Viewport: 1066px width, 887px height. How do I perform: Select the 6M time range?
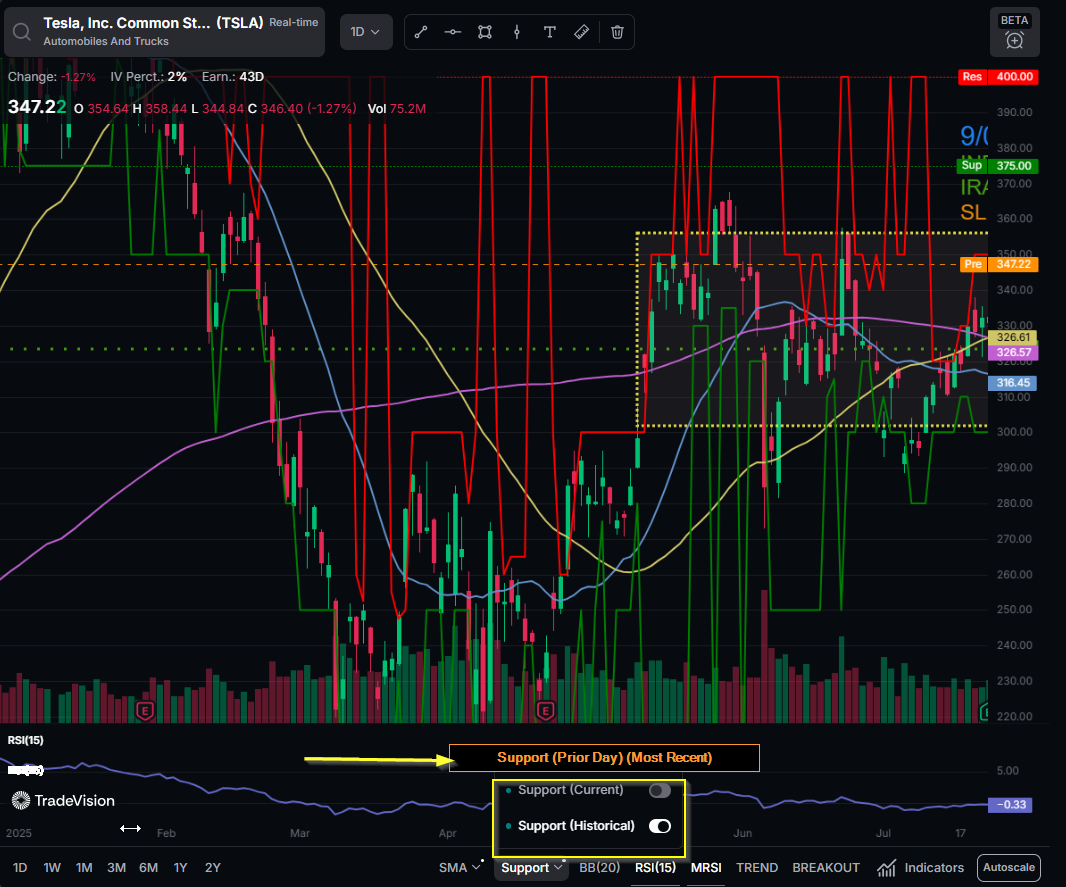click(148, 867)
